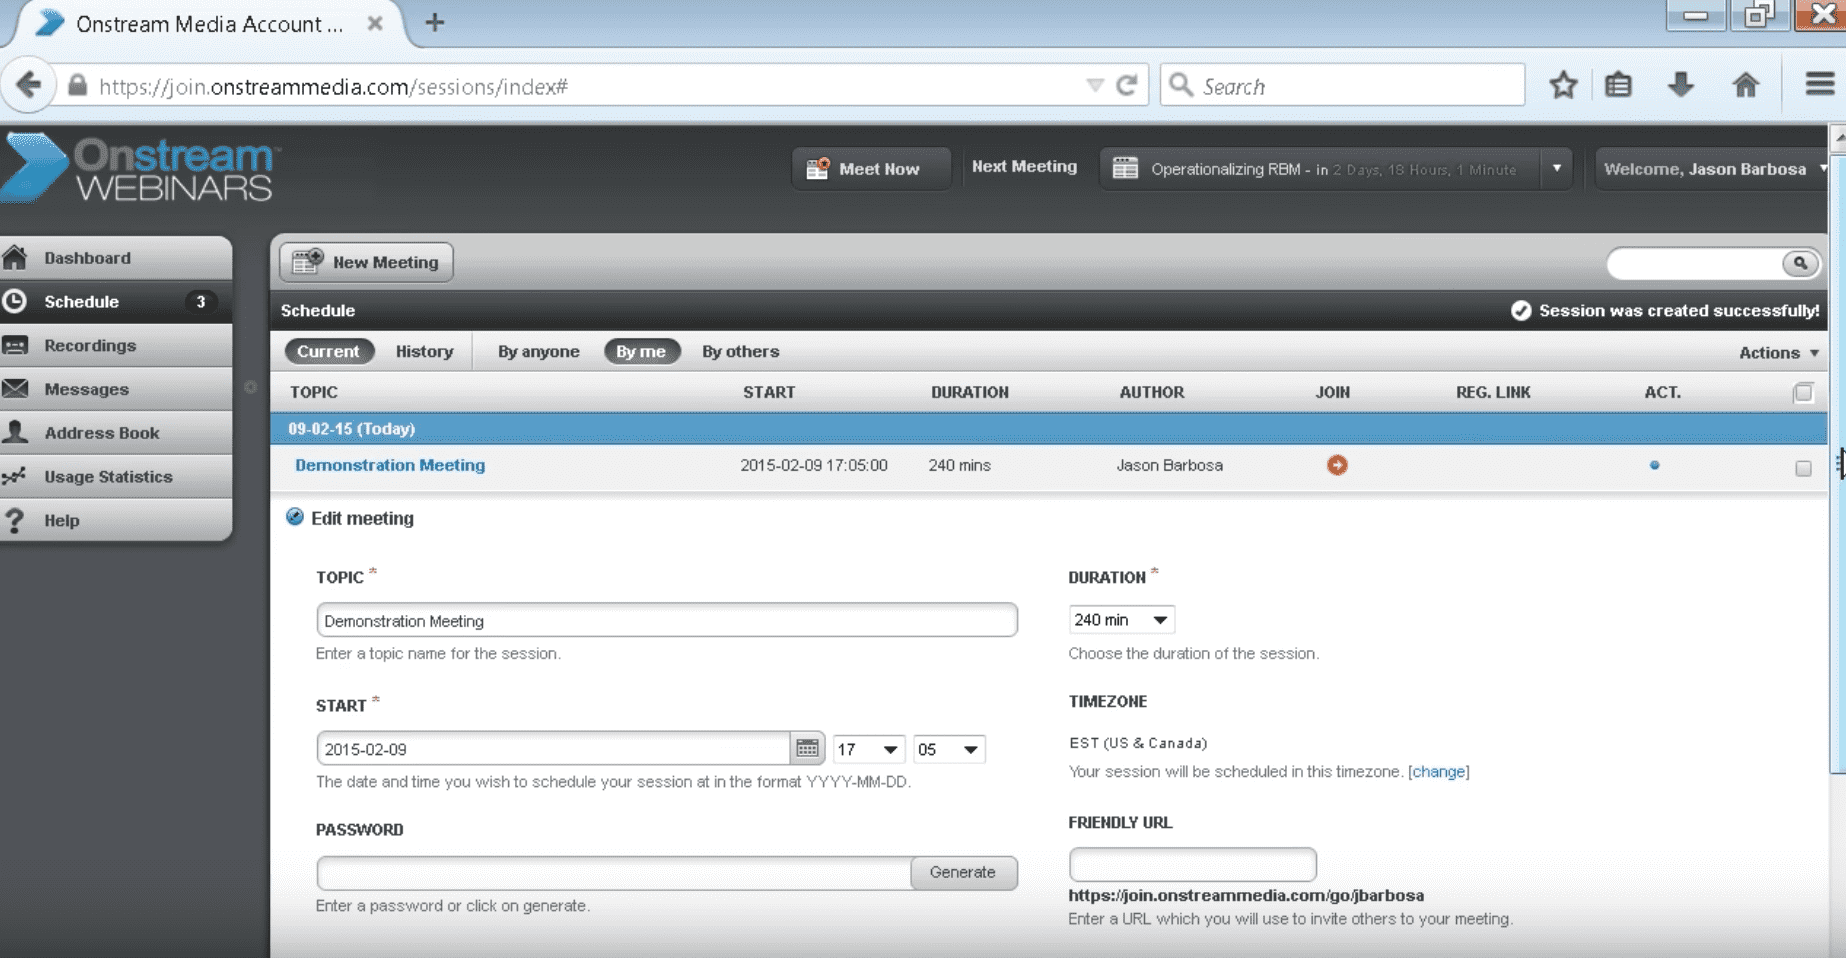The image size is (1846, 958).
Task: Click the timezone change link
Action: tap(1438, 771)
